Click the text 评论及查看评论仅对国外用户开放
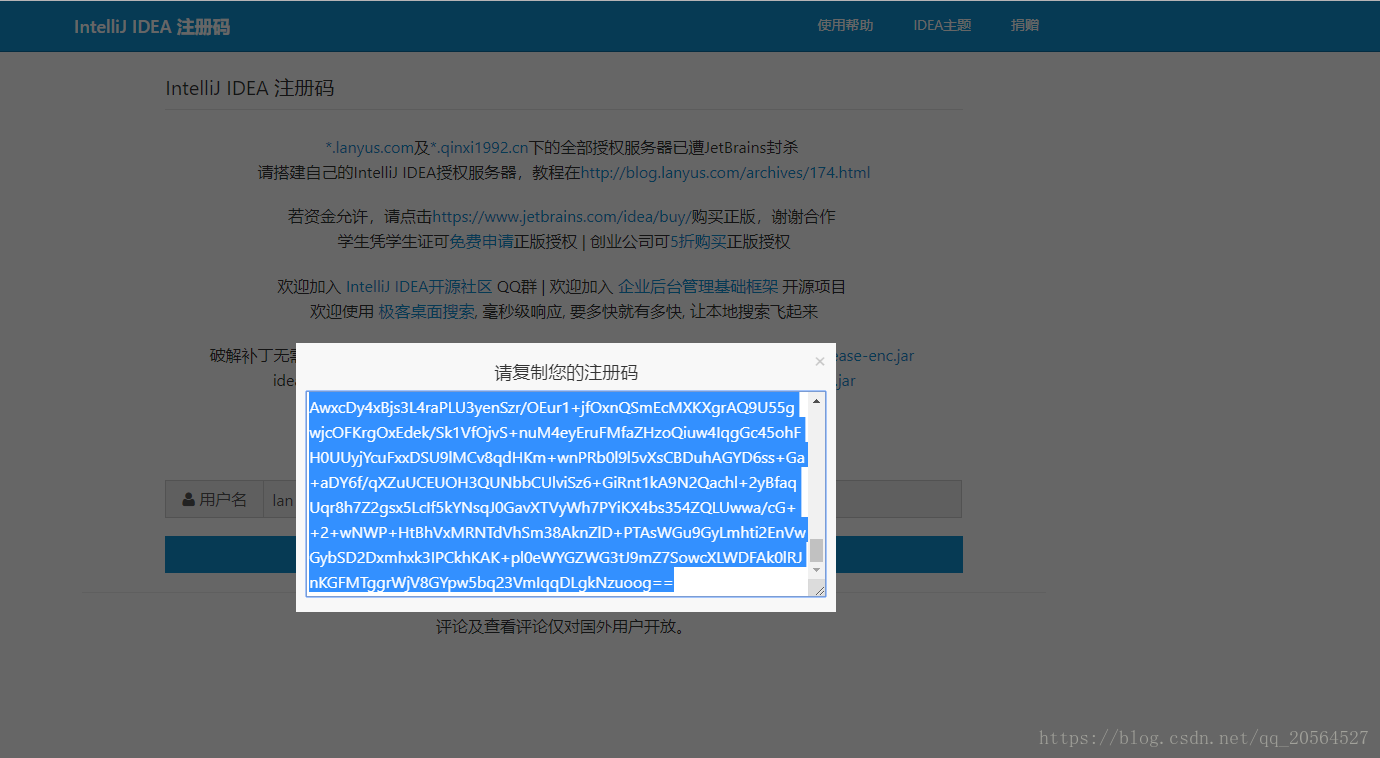1380x758 pixels. pos(564,627)
